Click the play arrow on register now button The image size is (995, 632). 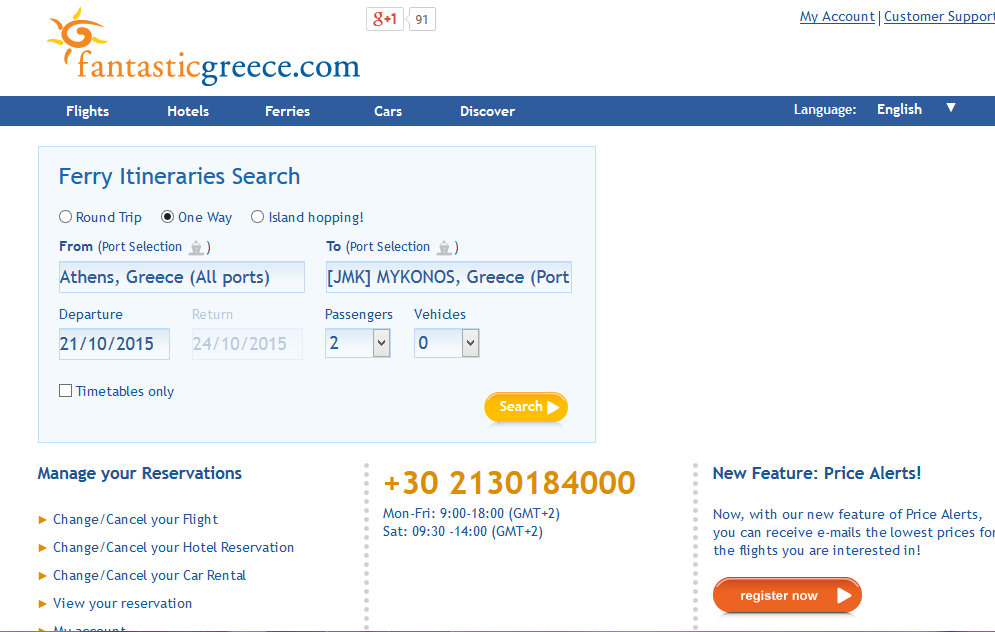point(844,595)
